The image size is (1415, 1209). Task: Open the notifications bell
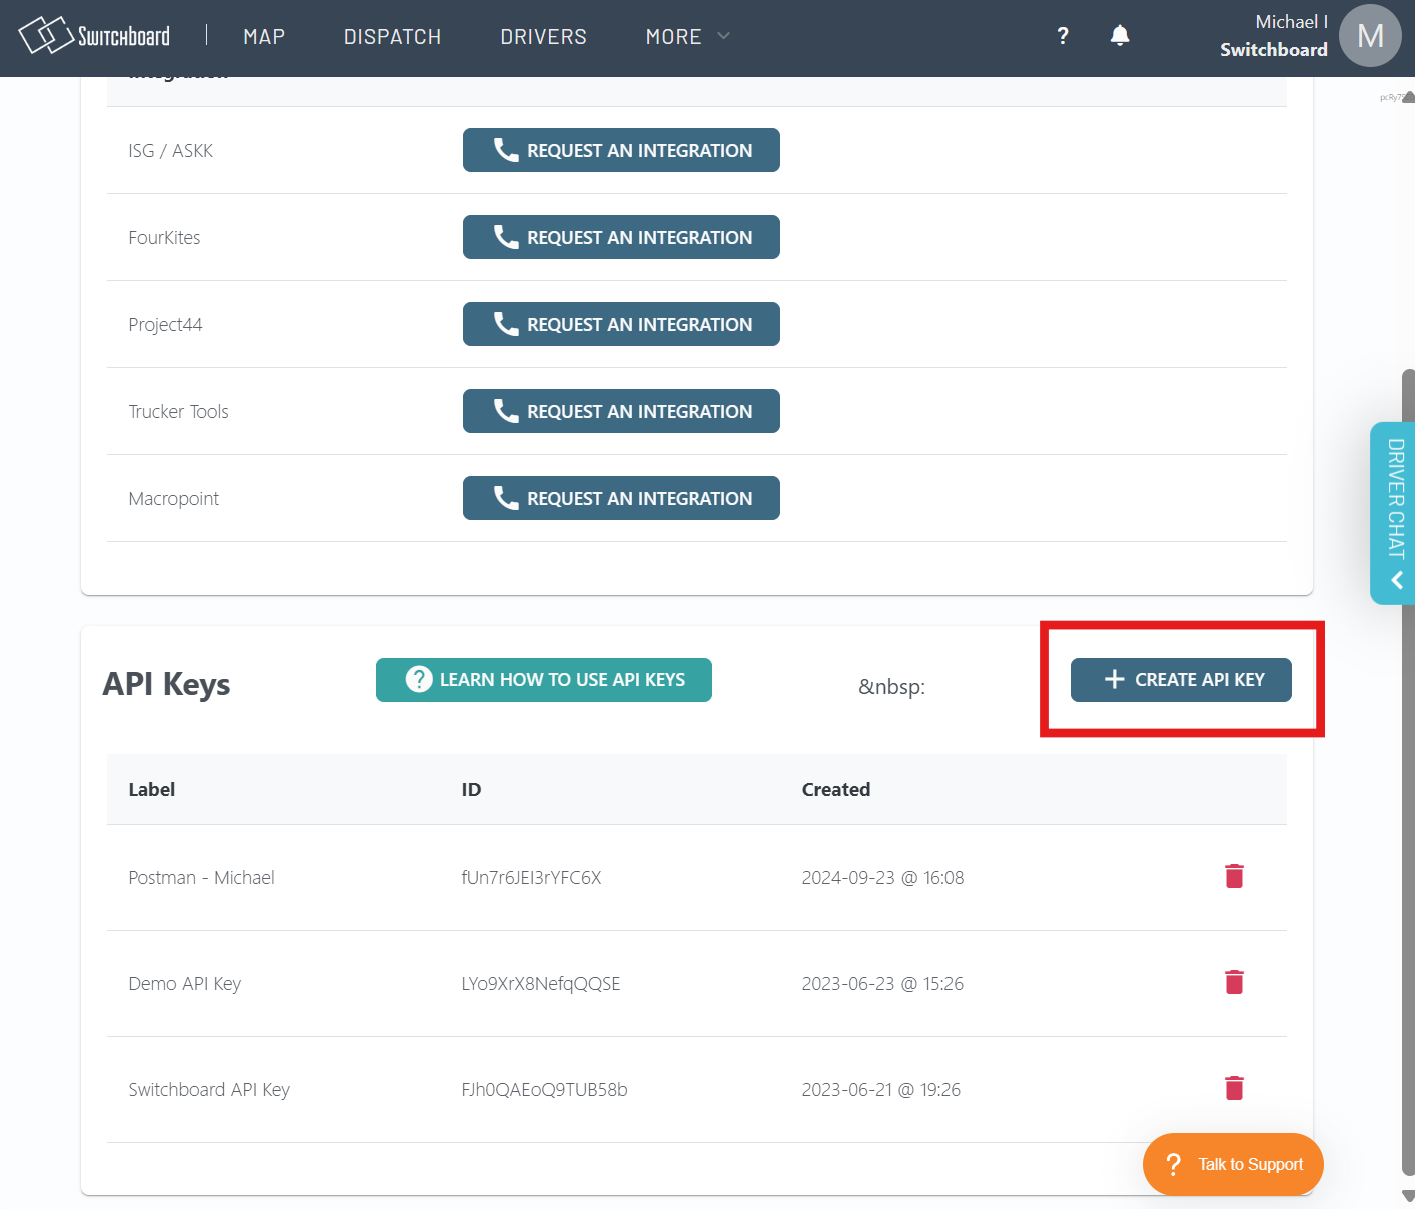tap(1120, 36)
